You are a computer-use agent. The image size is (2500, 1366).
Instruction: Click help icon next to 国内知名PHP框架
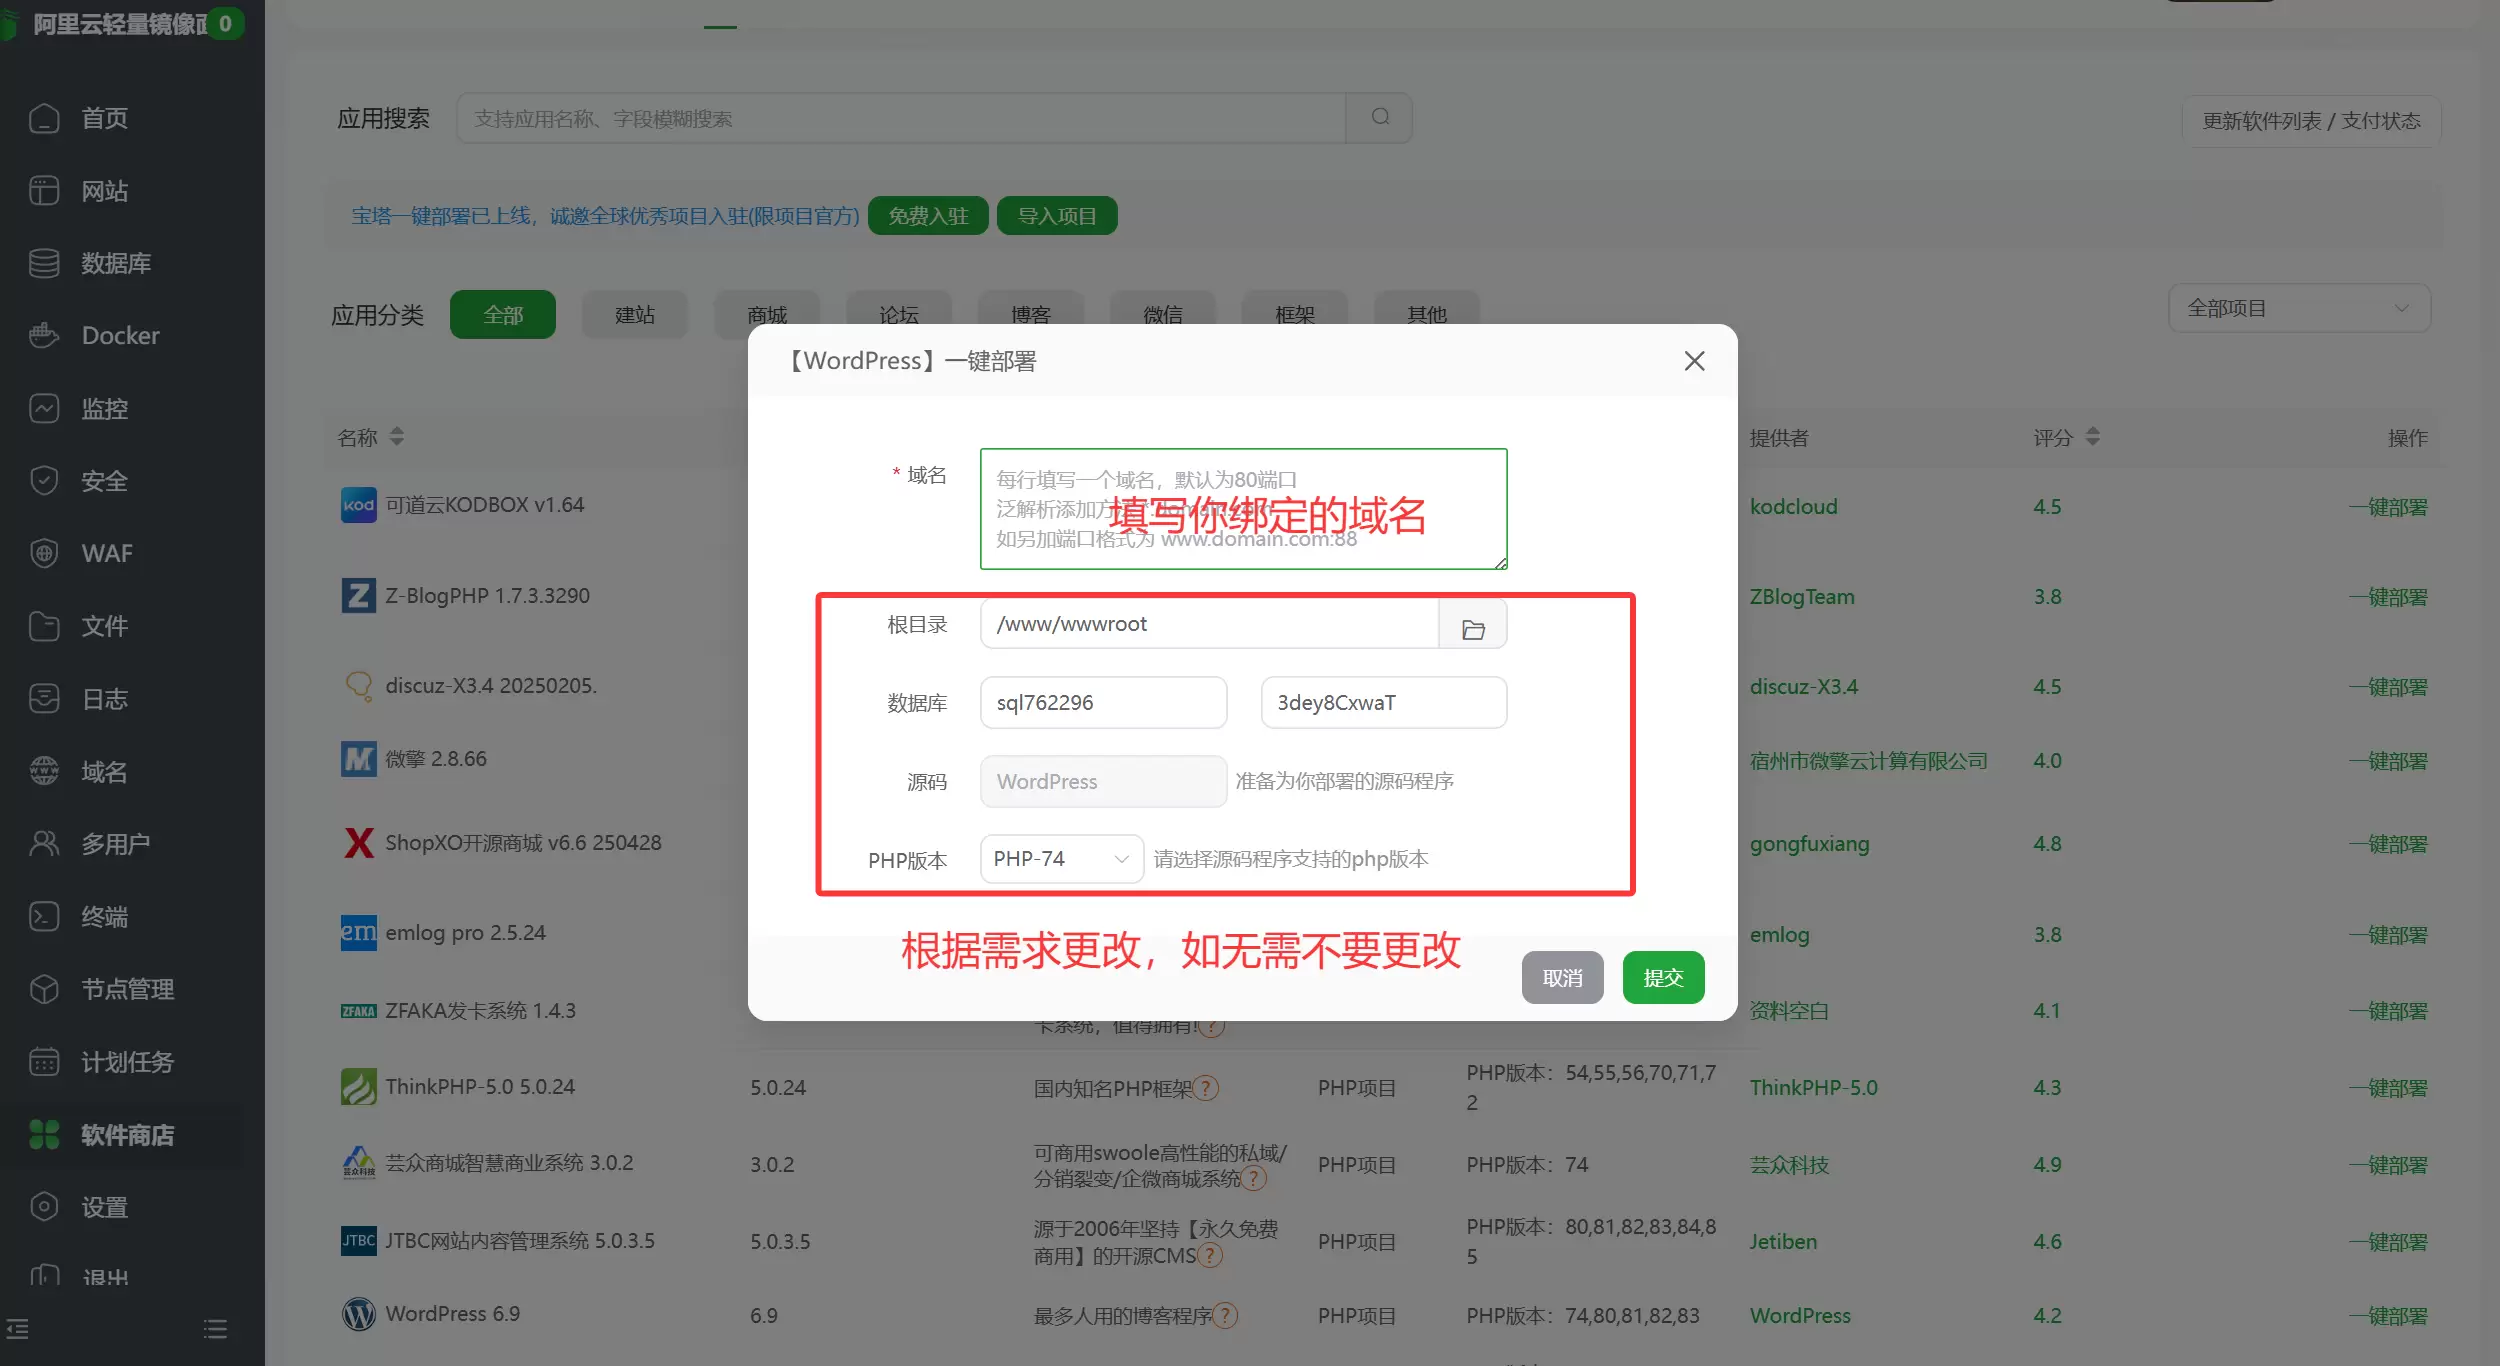pyautogui.click(x=1206, y=1088)
